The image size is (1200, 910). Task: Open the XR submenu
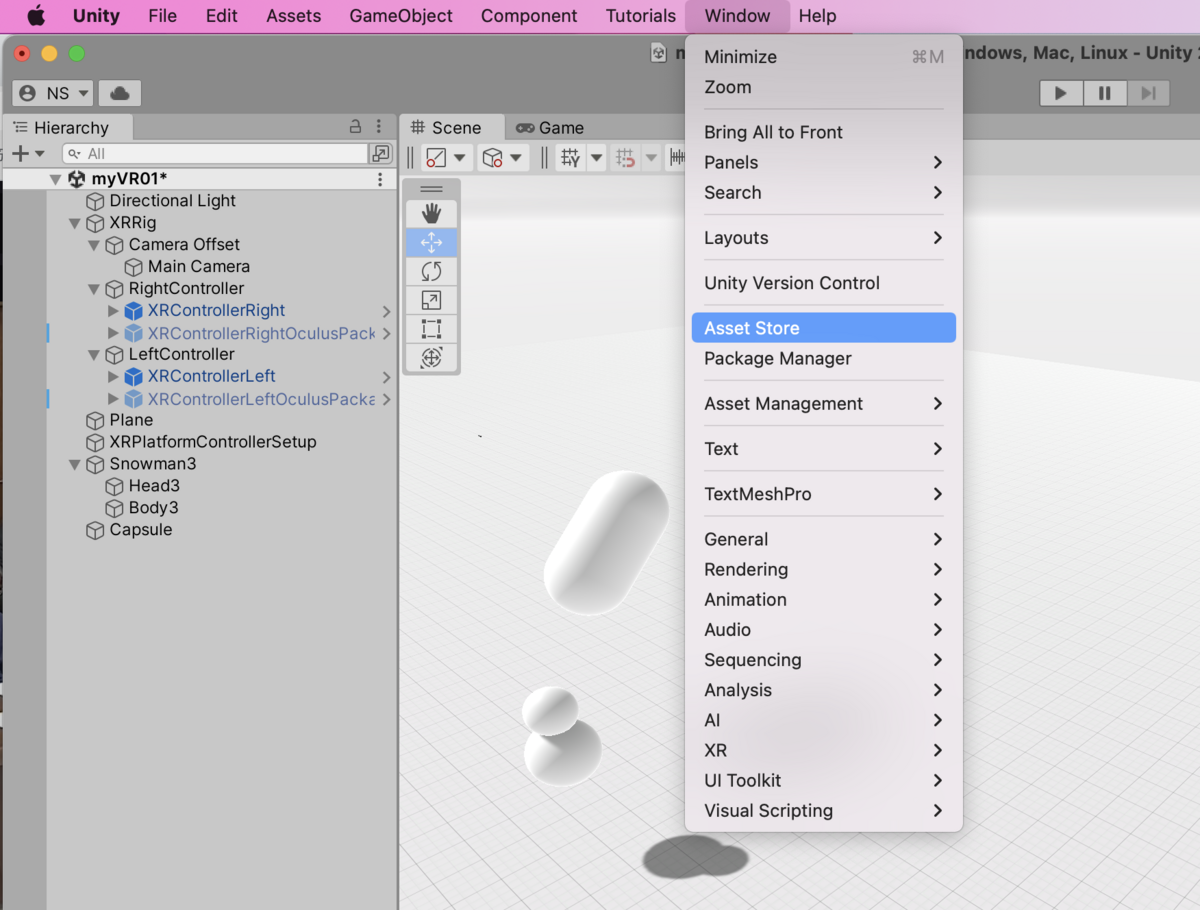[824, 750]
